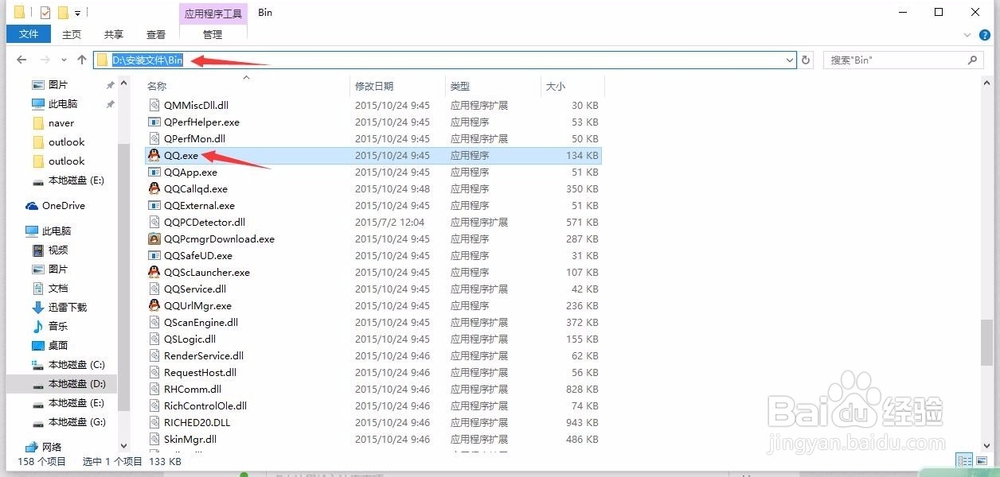The width and height of the screenshot is (1000, 477).
Task: Click the QQExternal.exe file icon
Action: [153, 205]
